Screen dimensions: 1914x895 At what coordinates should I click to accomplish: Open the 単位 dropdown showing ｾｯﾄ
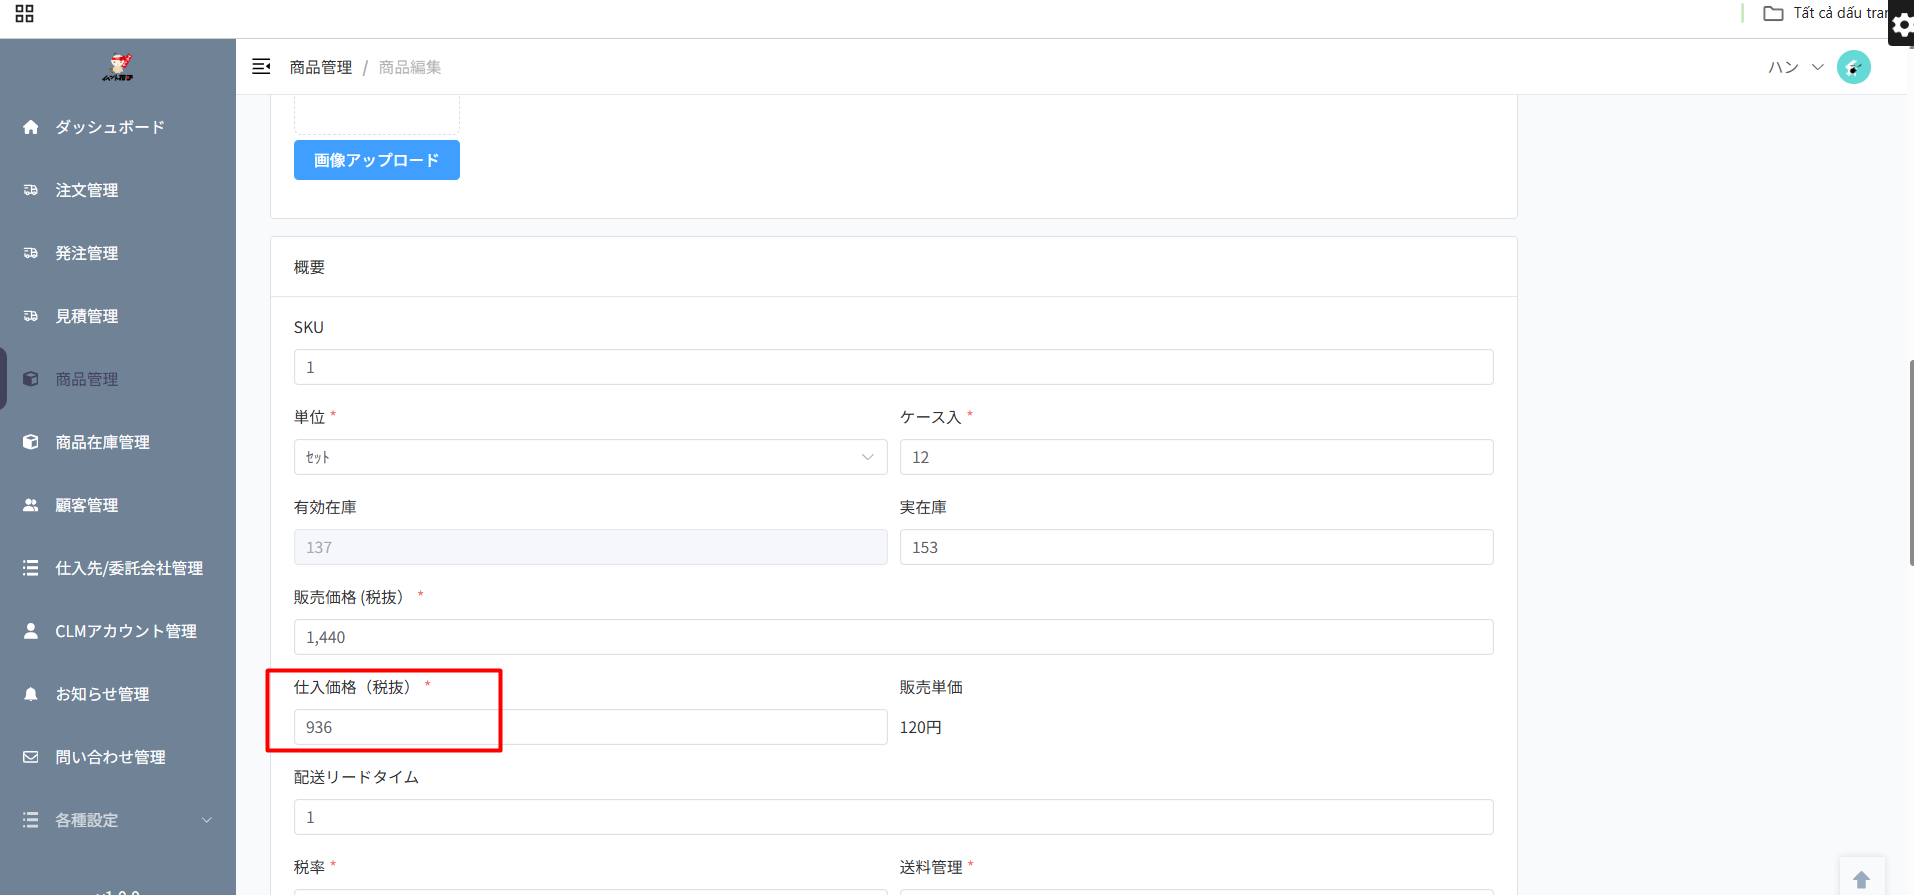coord(590,457)
